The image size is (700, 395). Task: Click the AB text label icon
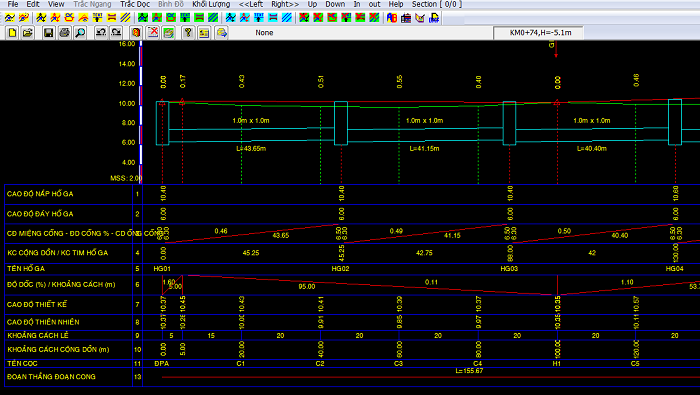(392, 18)
